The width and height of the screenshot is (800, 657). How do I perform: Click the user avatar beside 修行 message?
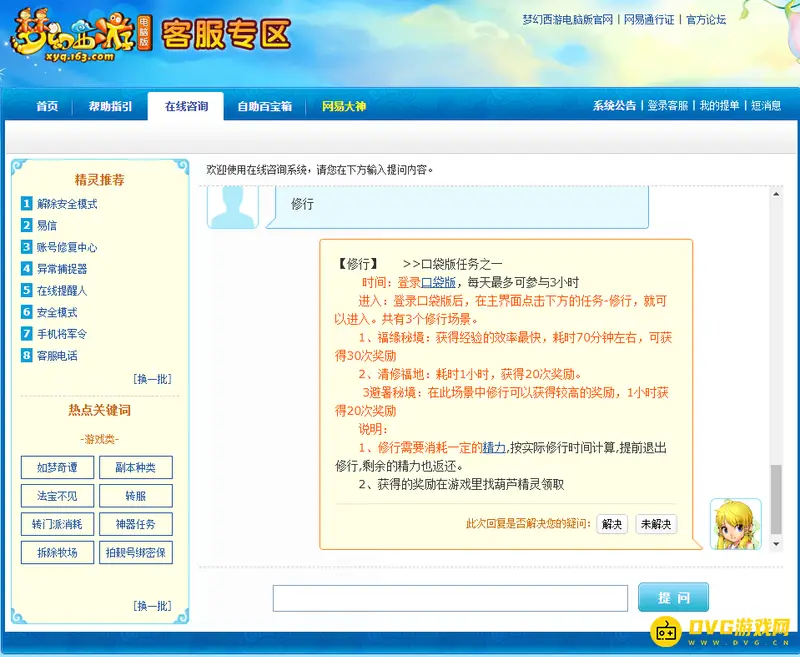click(x=233, y=207)
